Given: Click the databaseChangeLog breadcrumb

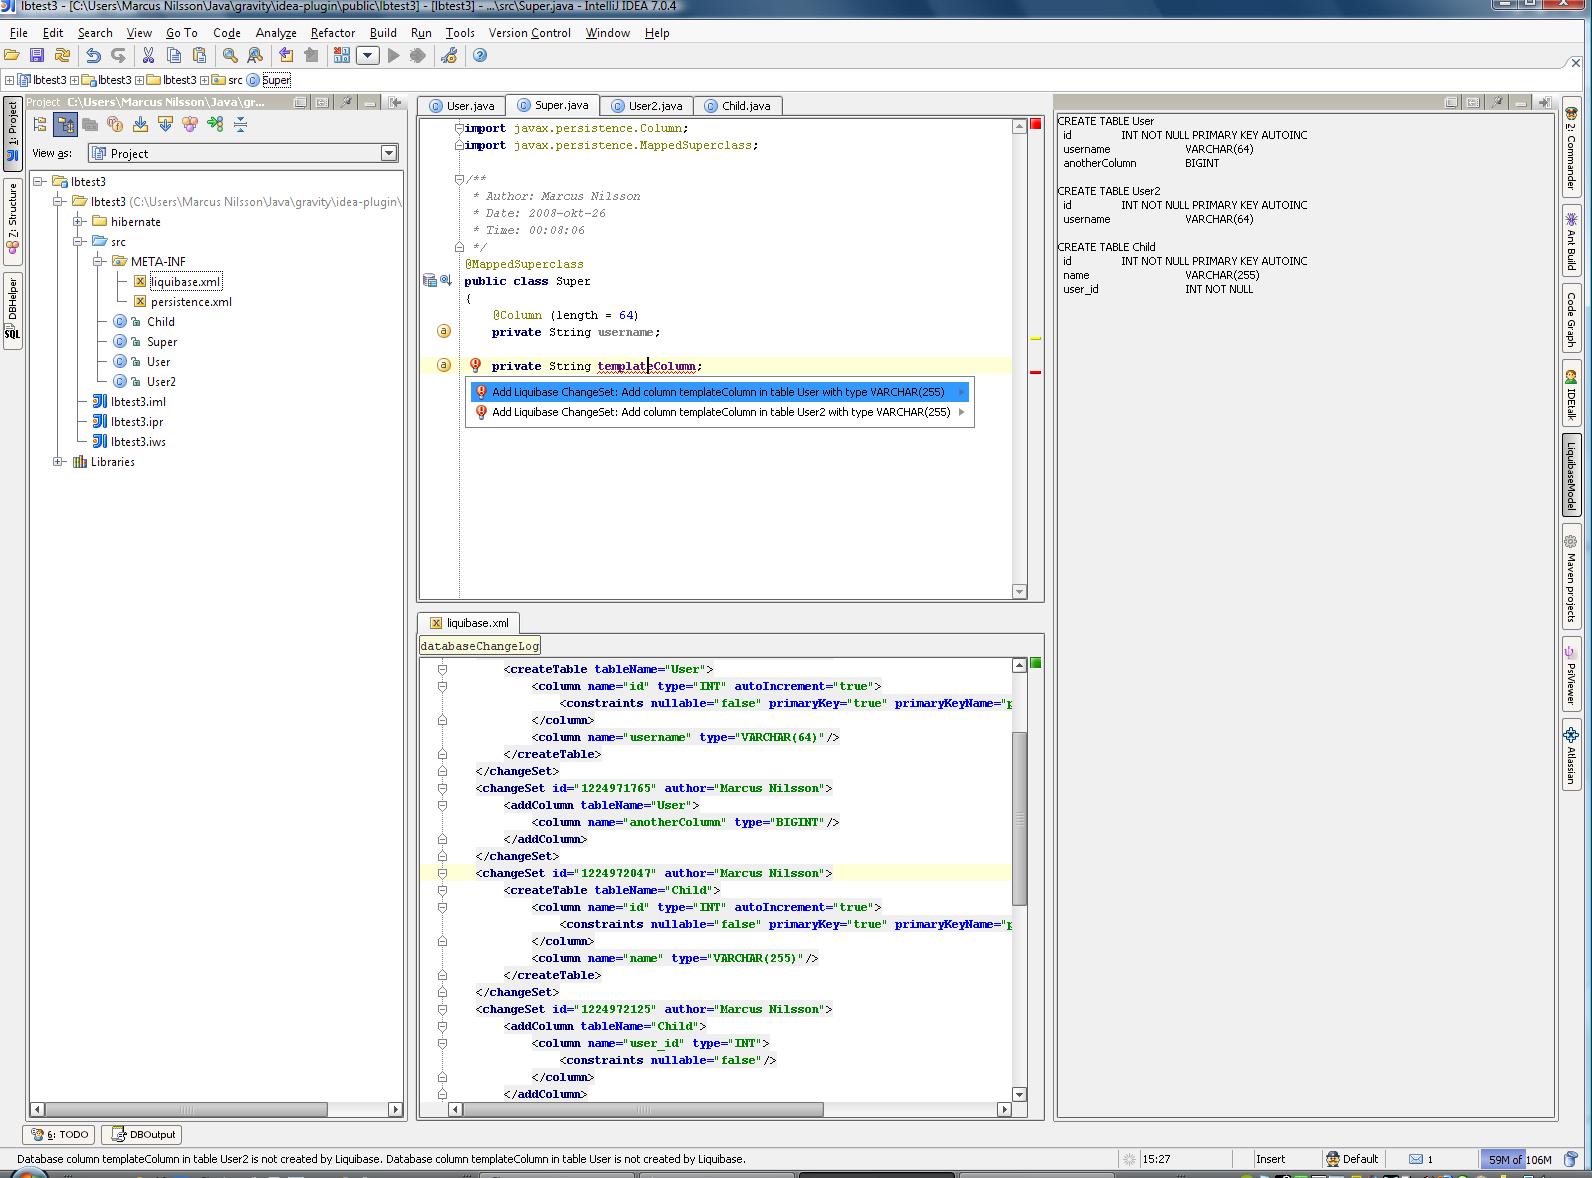Looking at the screenshot, I should [x=480, y=646].
